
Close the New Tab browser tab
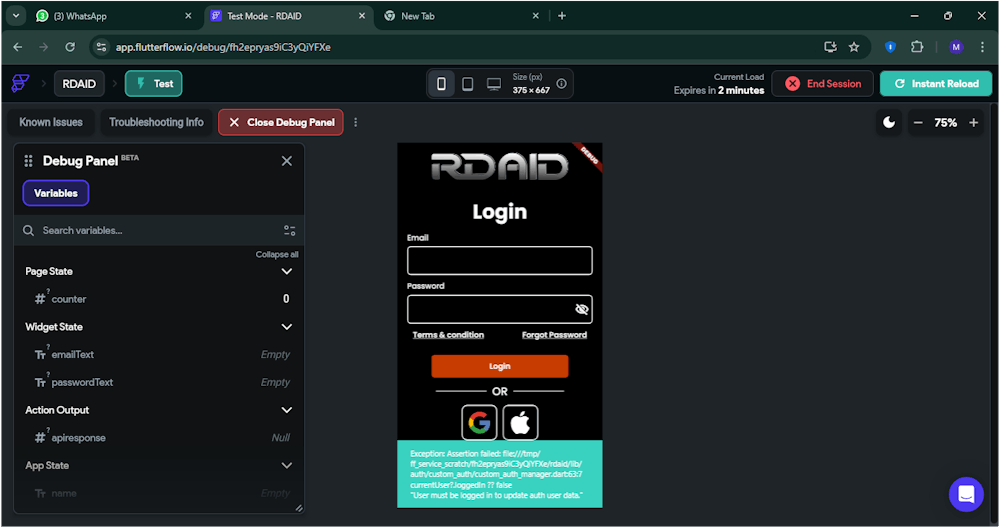pos(536,16)
